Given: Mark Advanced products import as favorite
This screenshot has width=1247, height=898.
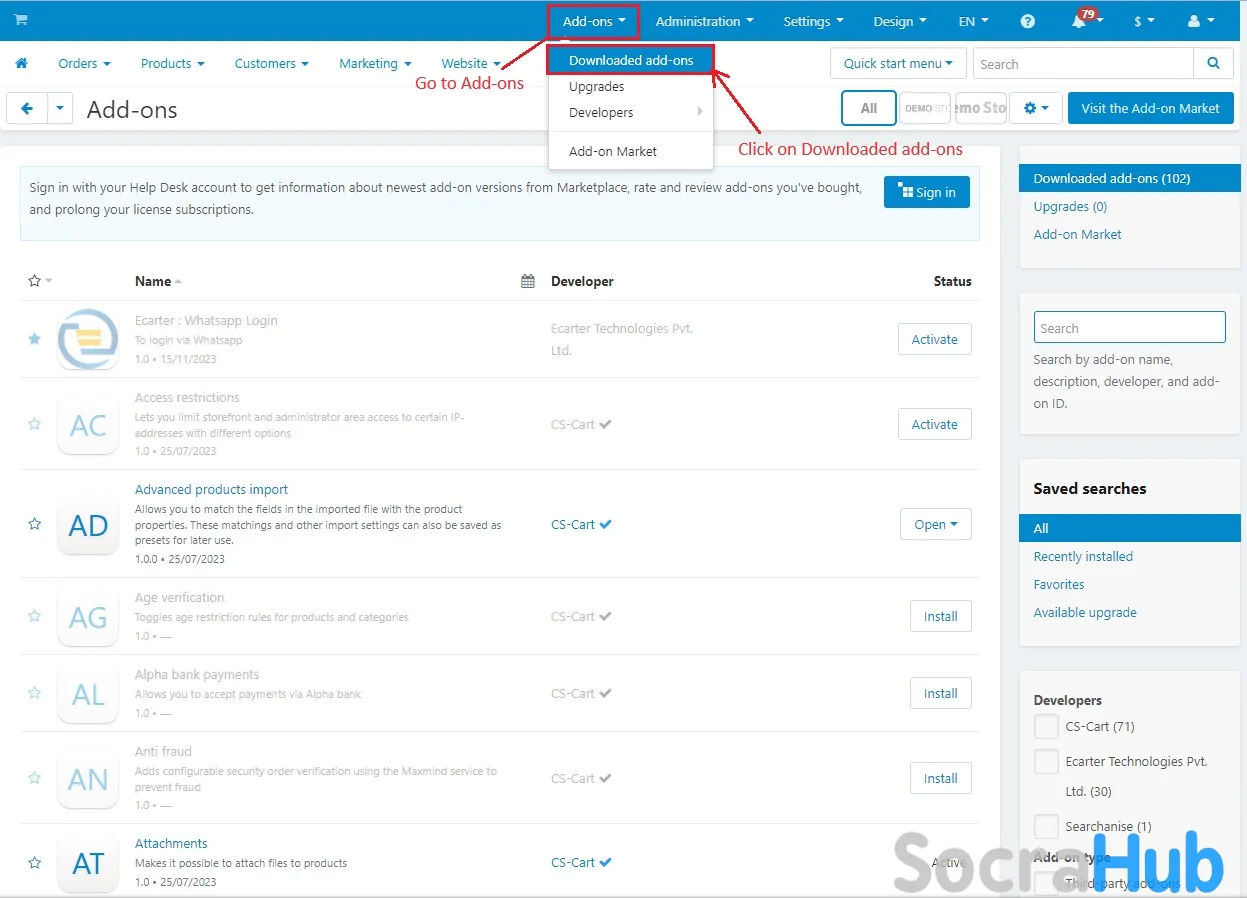Looking at the screenshot, I should 34,524.
